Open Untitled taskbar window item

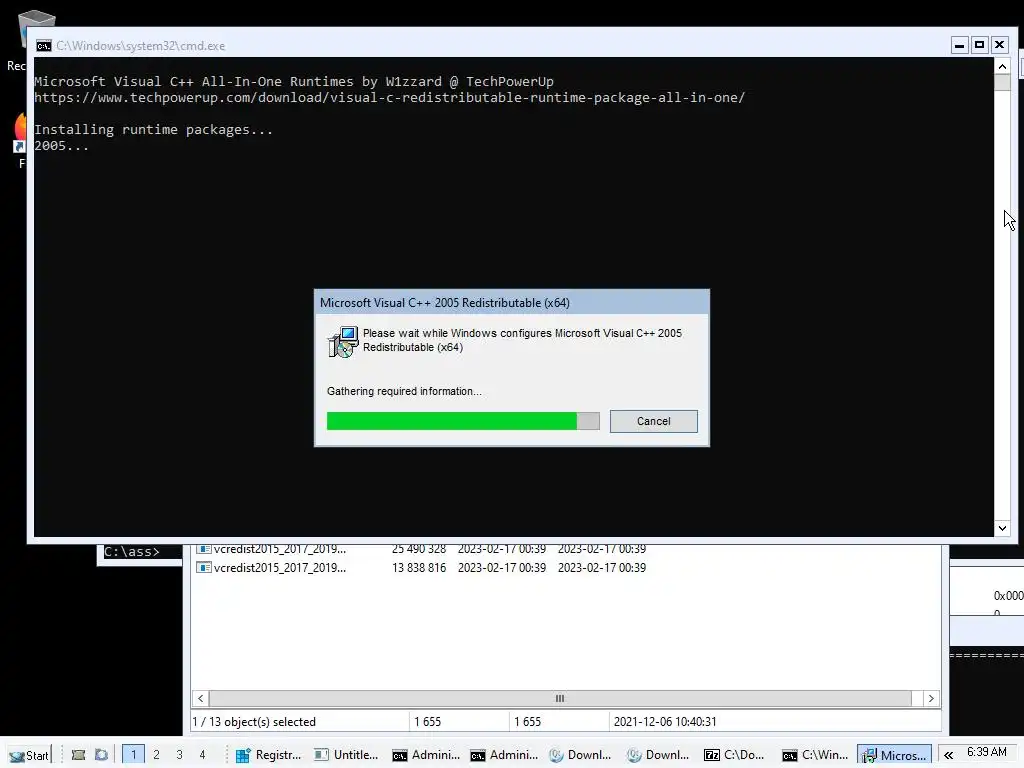(x=346, y=755)
